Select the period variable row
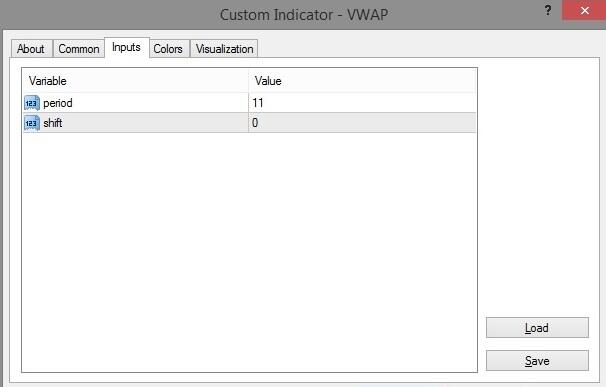Viewport: 606px width, 387px height. coord(249,103)
